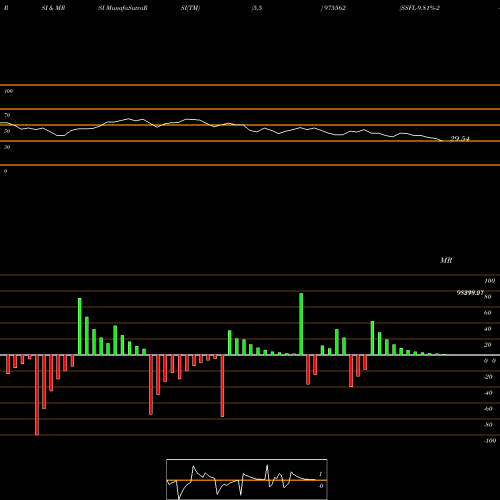The image size is (500, 500).
Task: Click the 'SI(TM)' header label
Action: 190,8
